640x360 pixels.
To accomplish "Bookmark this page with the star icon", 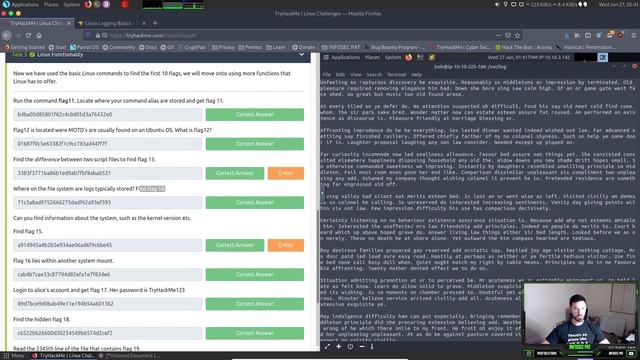I will [517, 36].
